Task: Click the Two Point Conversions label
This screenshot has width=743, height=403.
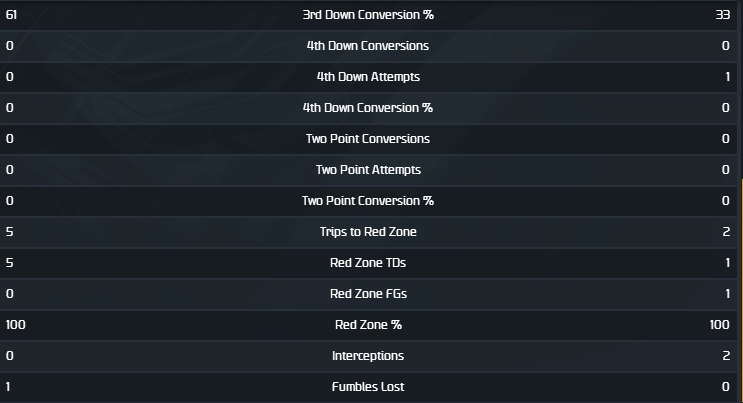Action: (x=368, y=139)
